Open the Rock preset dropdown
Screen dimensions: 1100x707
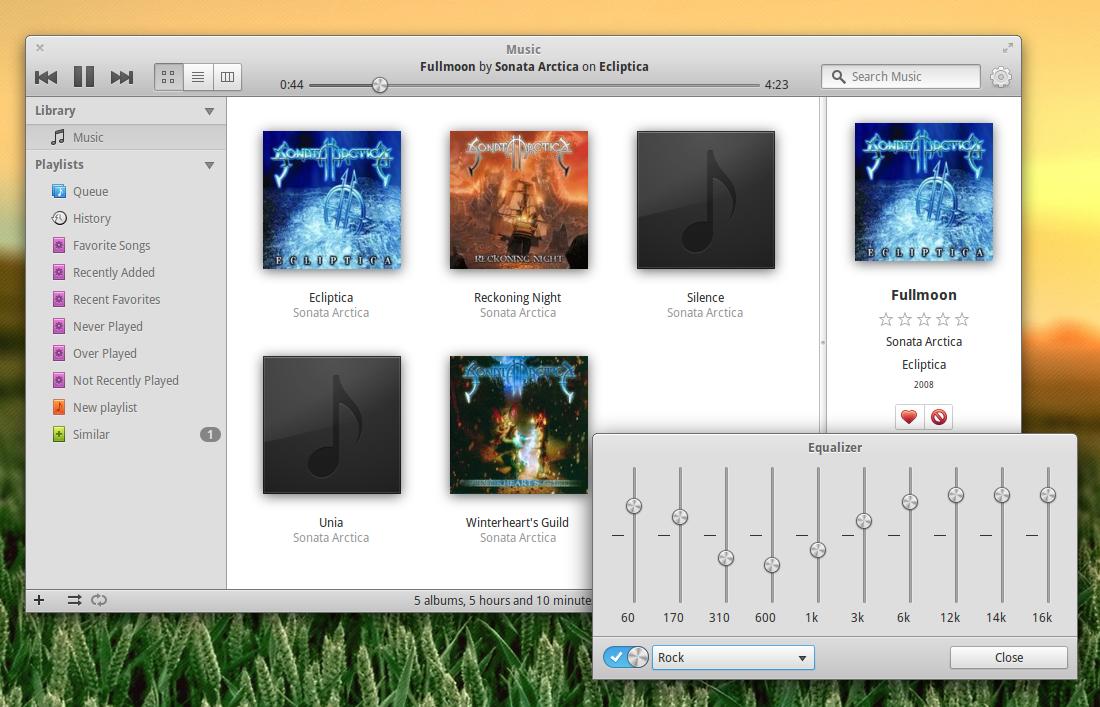point(733,657)
